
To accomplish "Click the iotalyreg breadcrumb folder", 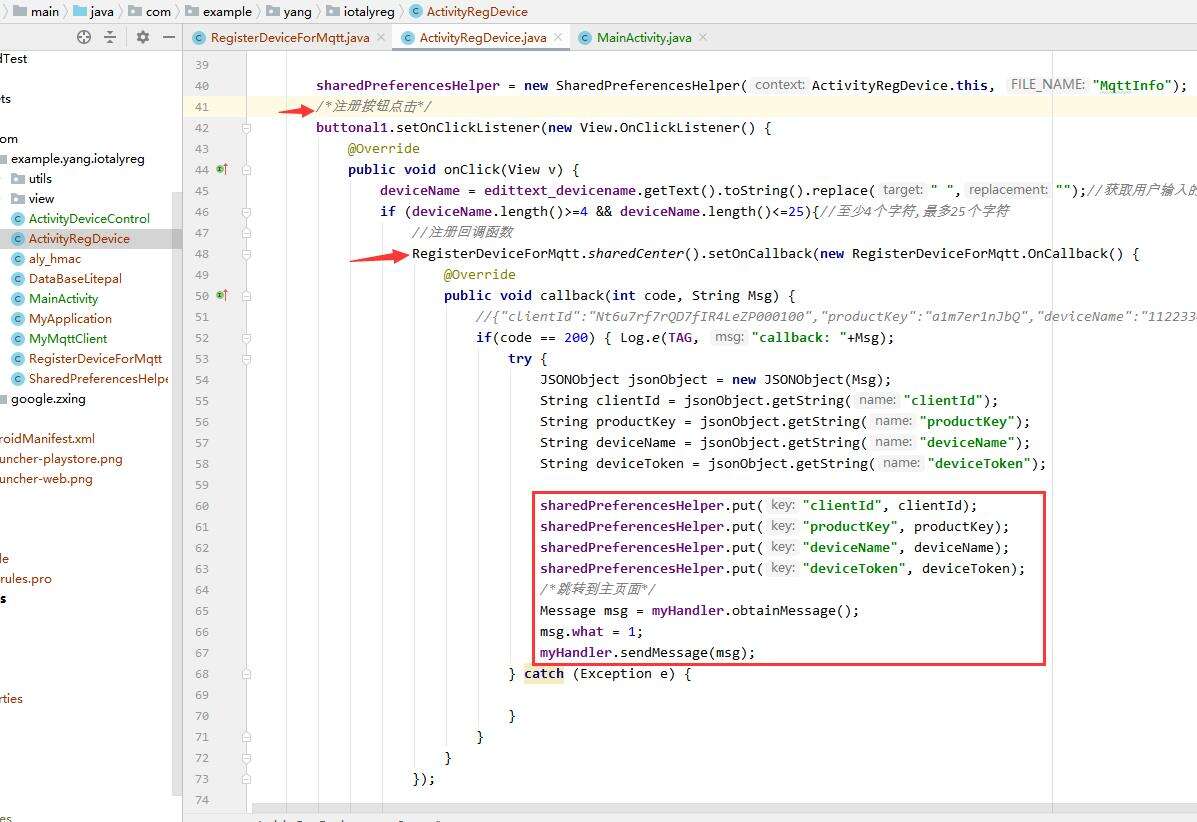I will (x=366, y=12).
